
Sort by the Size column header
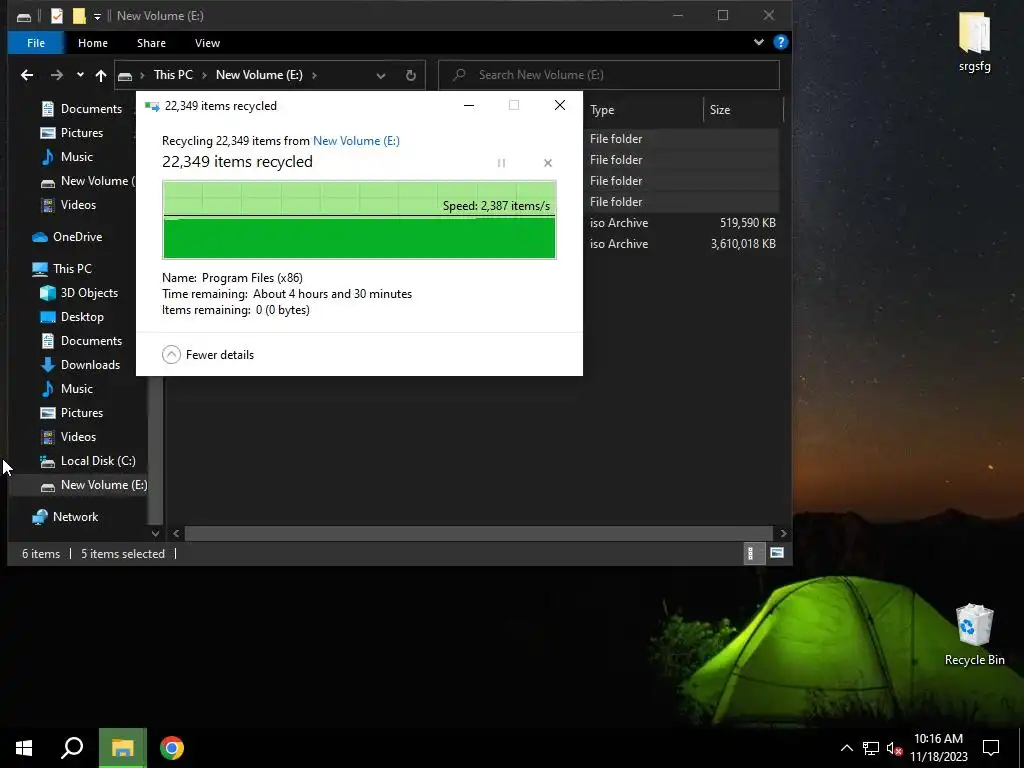(x=720, y=110)
